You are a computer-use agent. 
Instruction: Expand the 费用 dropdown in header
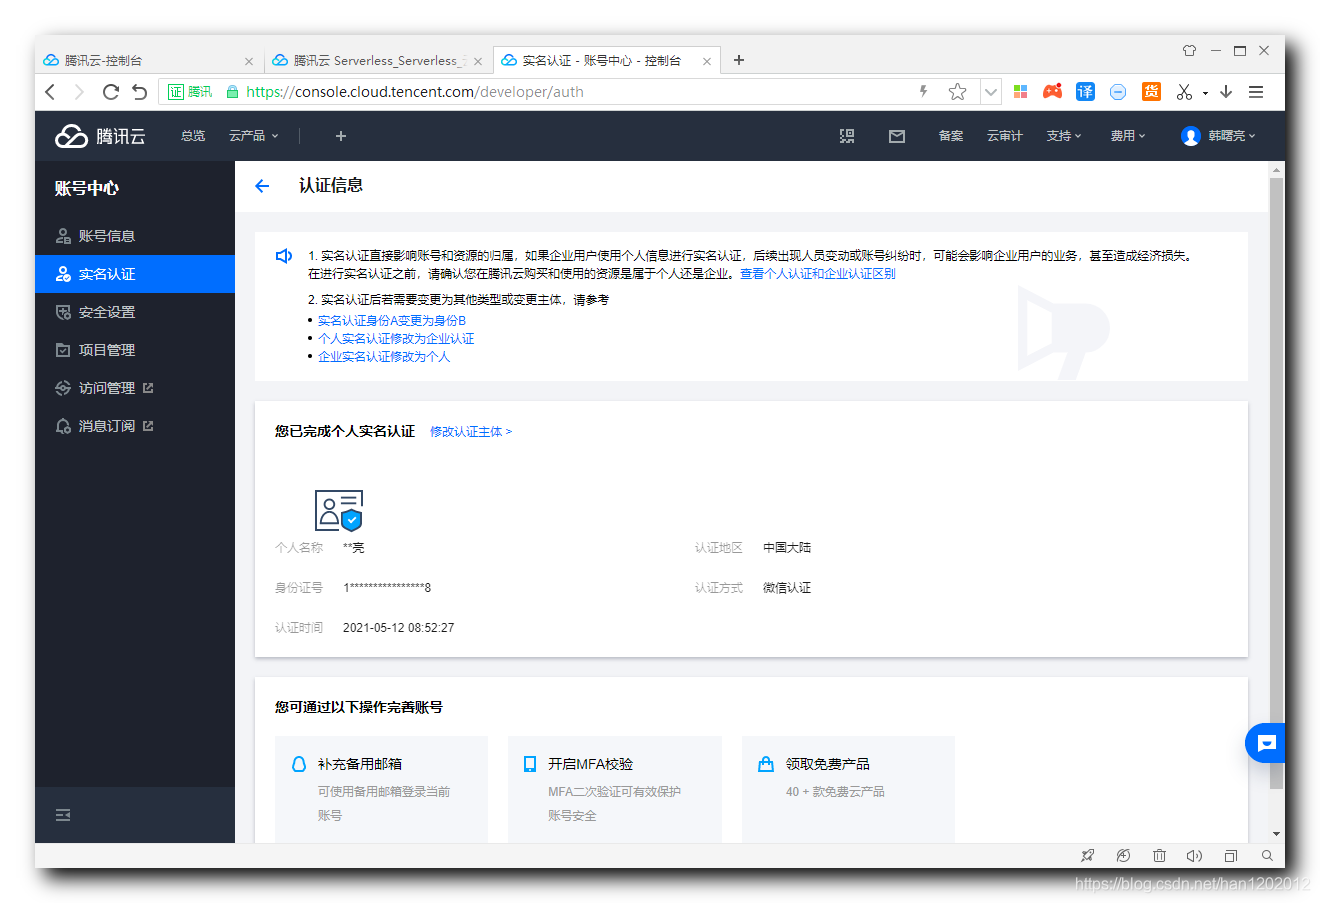tap(1128, 136)
